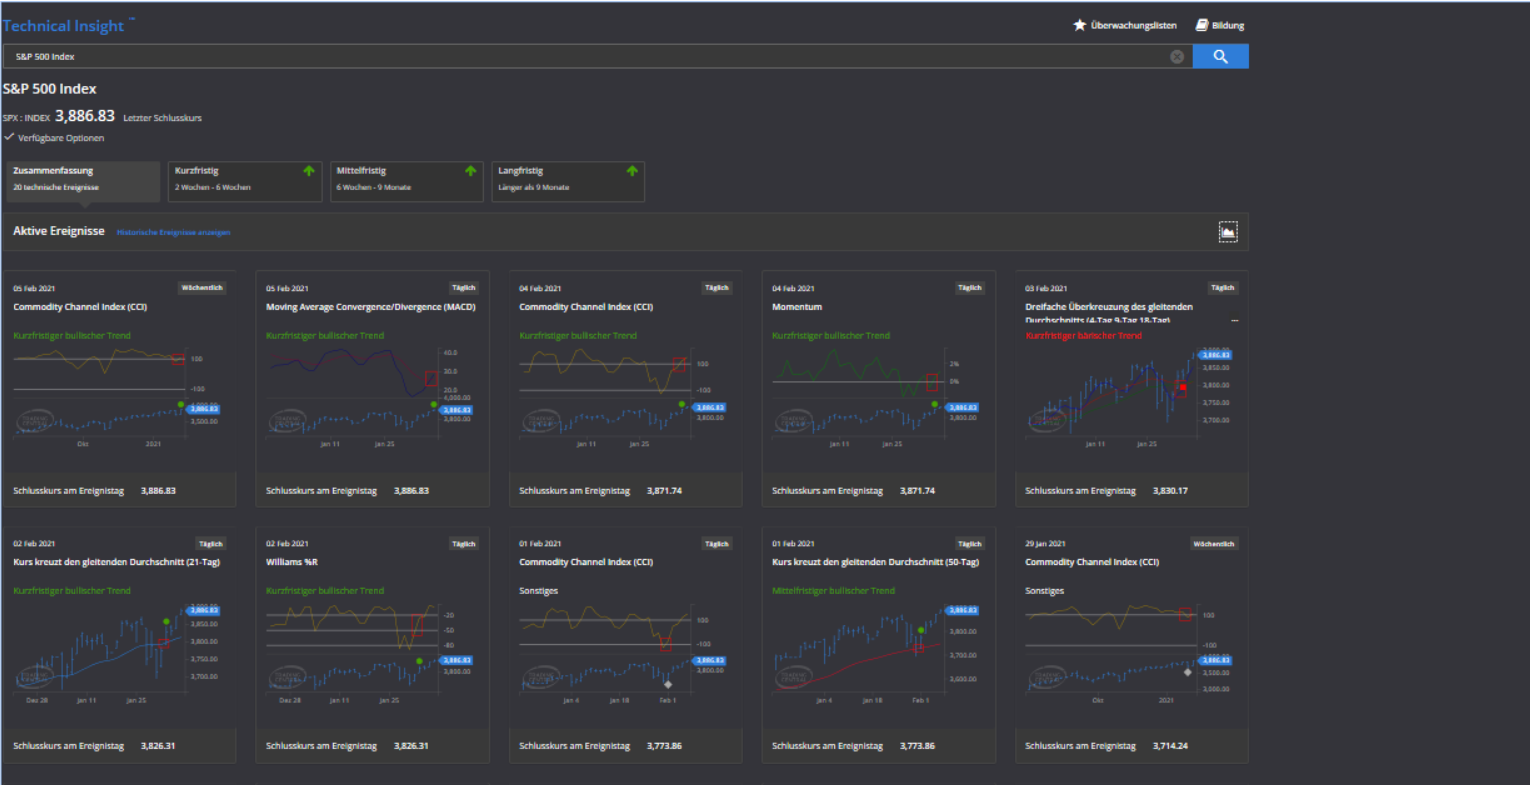The image size is (1530, 785).
Task: Click the Wöchentlich badge on 29 Jan card
Action: point(1214,544)
